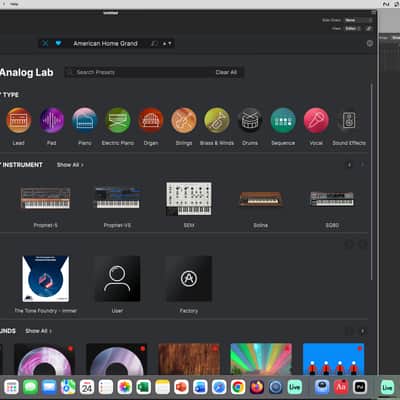Open the American Home Grand preset name
The width and height of the screenshot is (400, 400).
(x=105, y=43)
